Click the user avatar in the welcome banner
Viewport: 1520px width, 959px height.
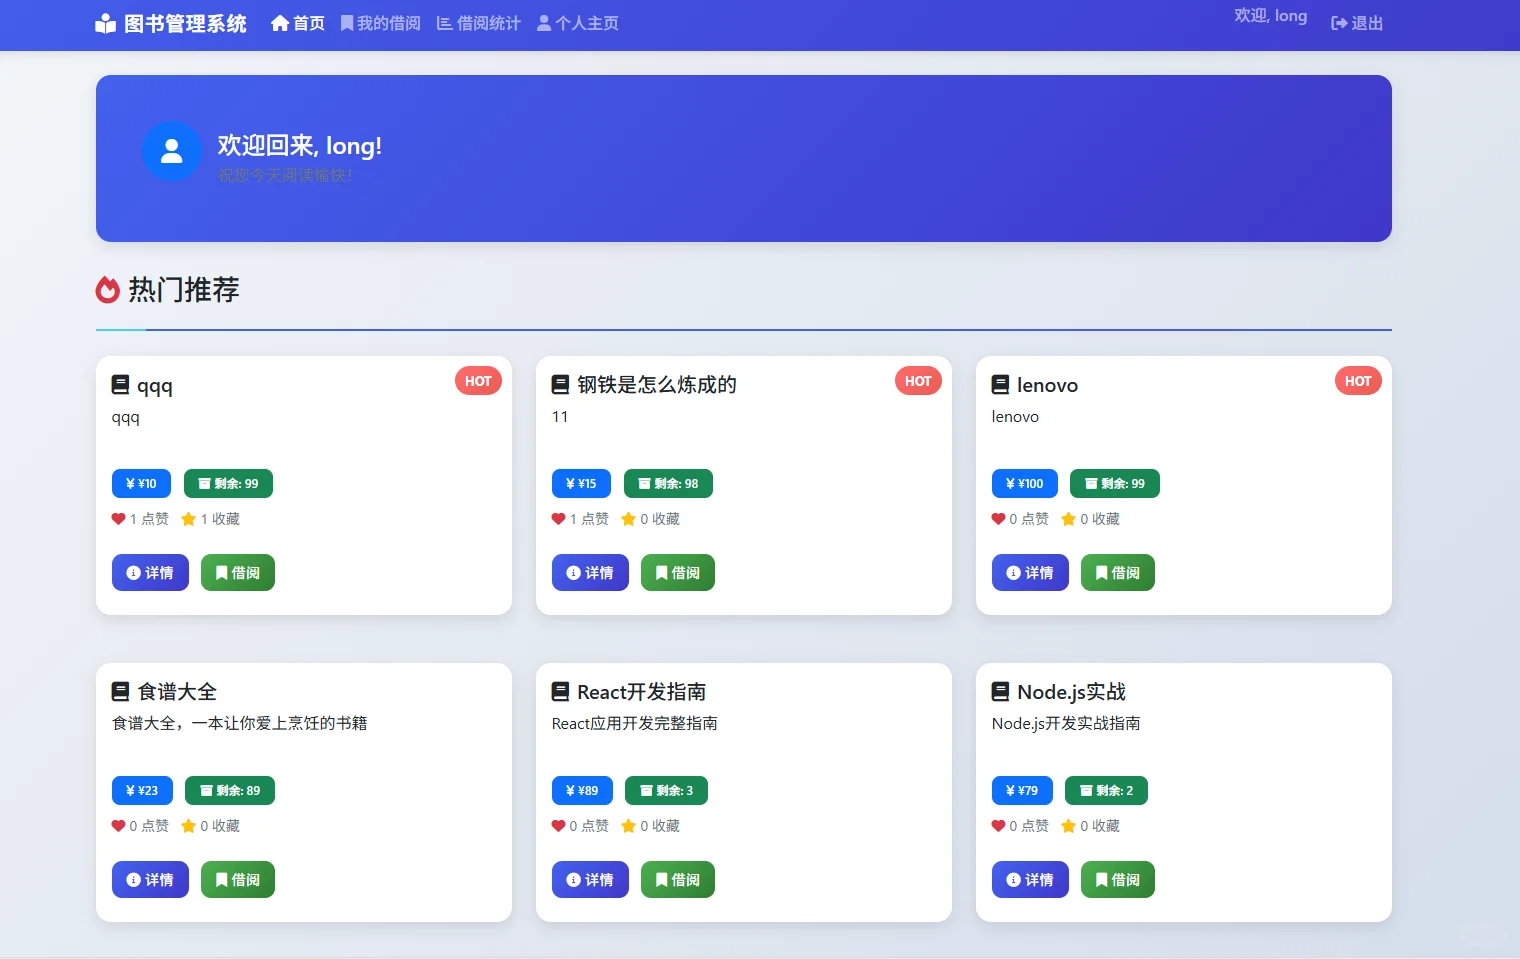172,151
